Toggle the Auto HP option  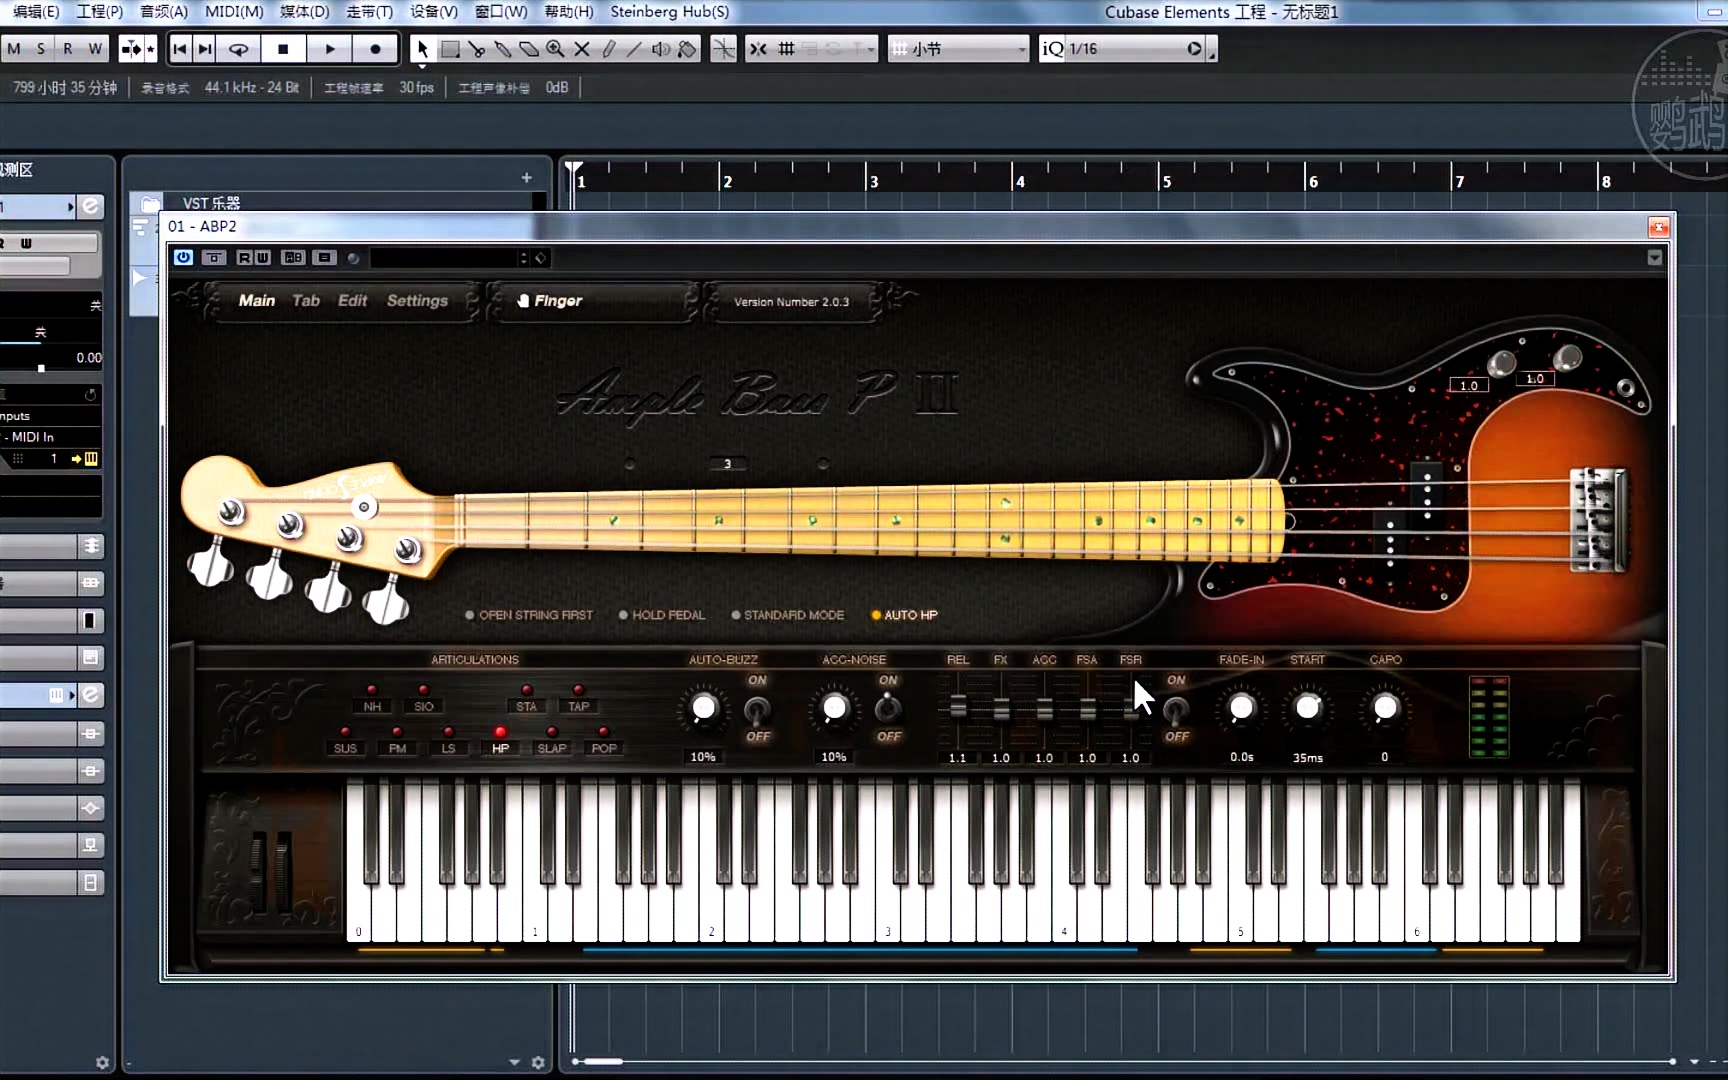pyautogui.click(x=904, y=615)
